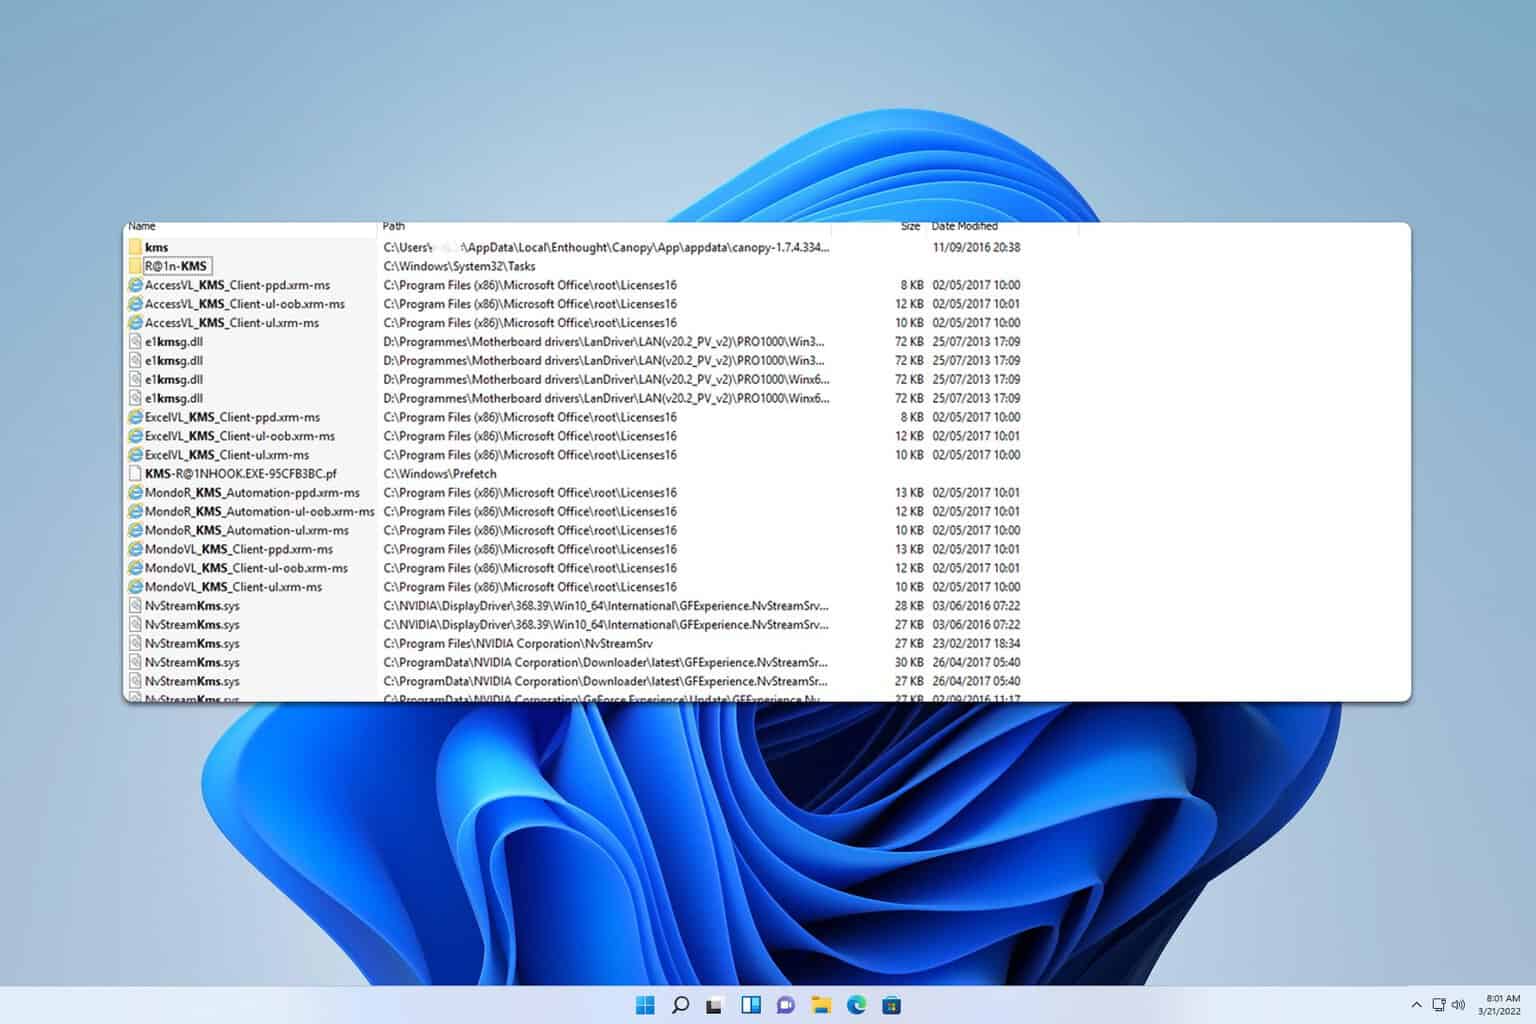1536x1024 pixels.
Task: Click the path C:\Windows\System32\Tasks
Action: pos(459,266)
